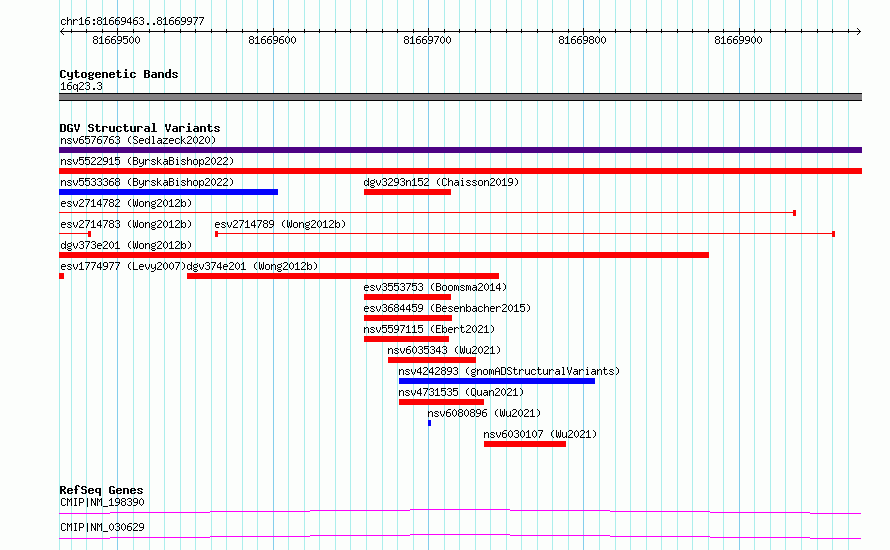Click the ruler's right arrow end
Image resolution: width=890 pixels, height=550 pixels.
[858, 32]
